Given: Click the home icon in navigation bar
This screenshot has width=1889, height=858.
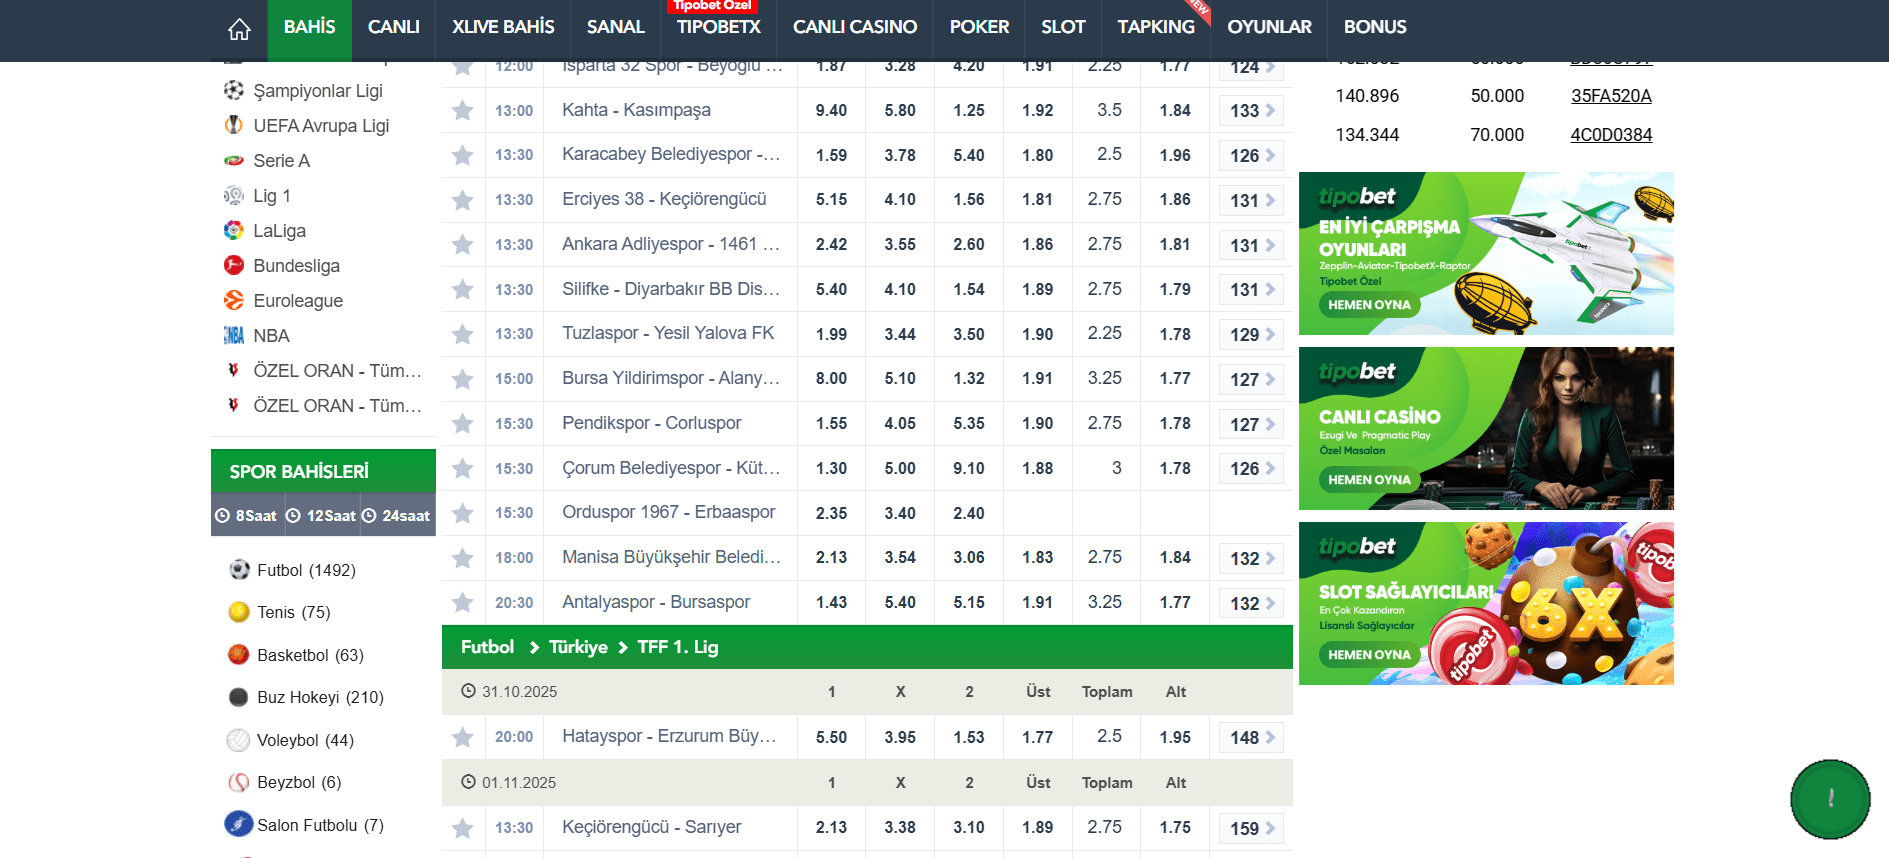Looking at the screenshot, I should coord(239,29).
